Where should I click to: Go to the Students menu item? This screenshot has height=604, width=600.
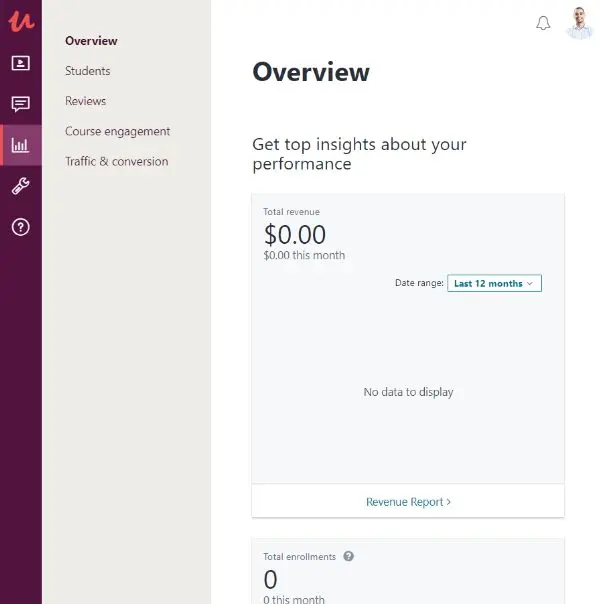click(x=88, y=71)
